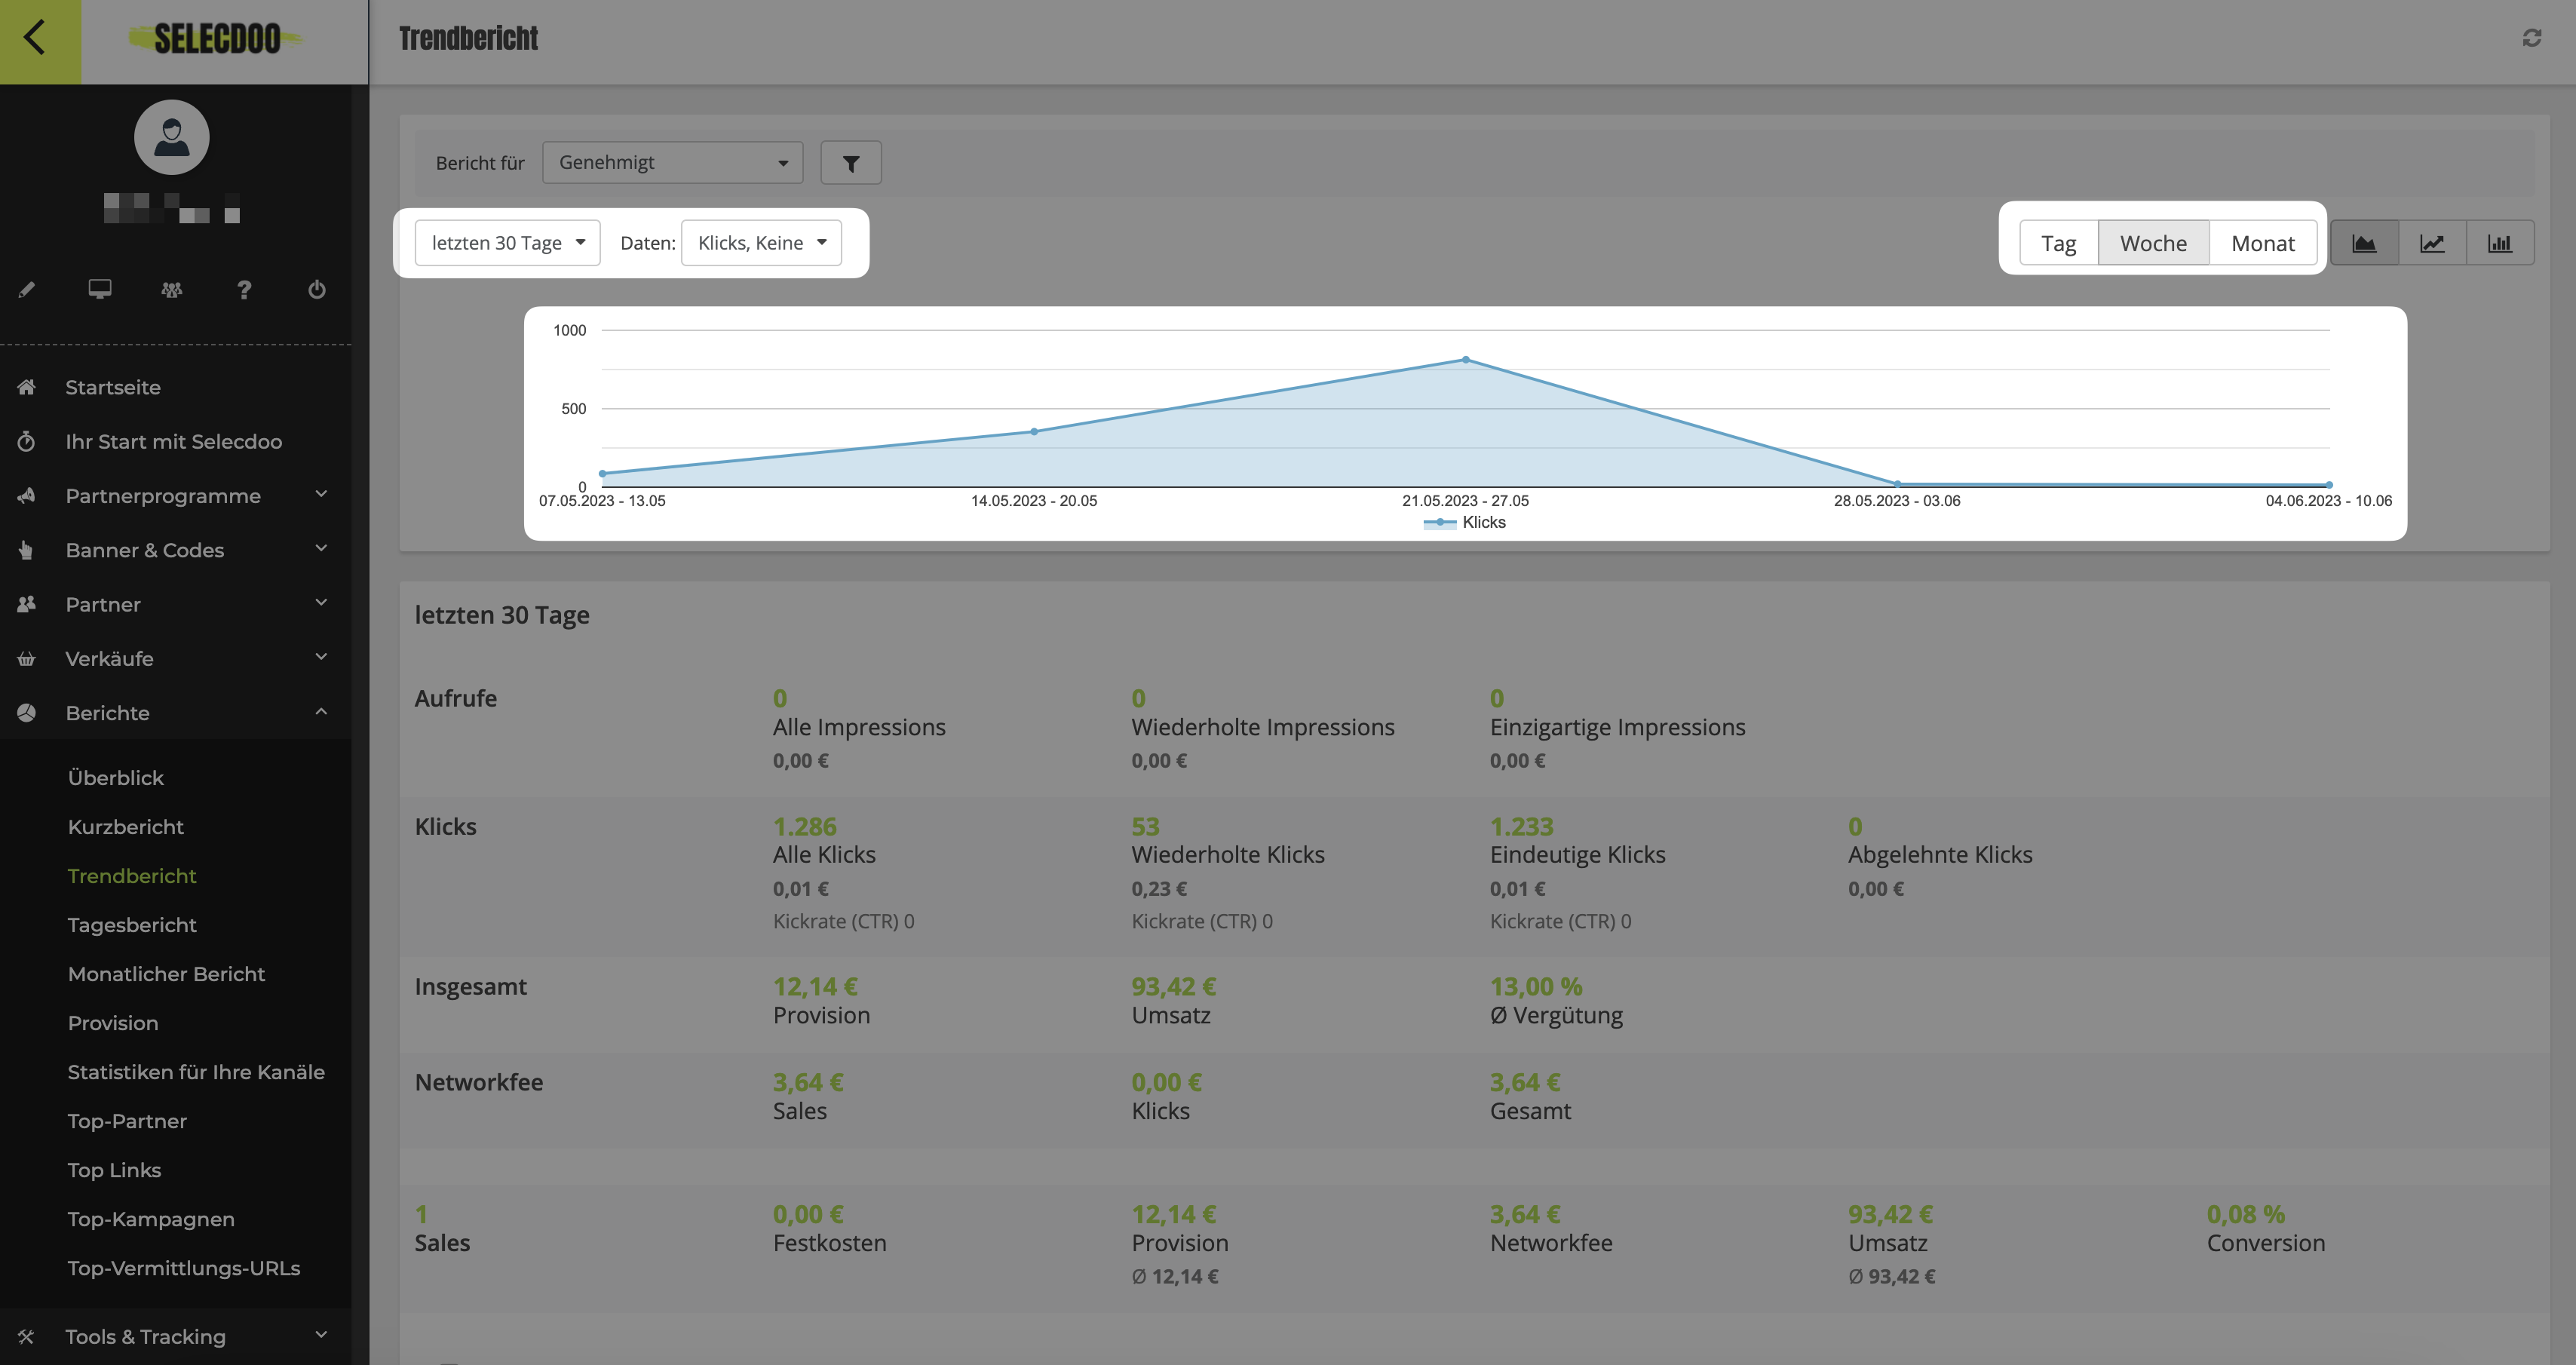Open the Top-Kampagnen report
Screen dimensions: 2576x1365
(151, 1219)
